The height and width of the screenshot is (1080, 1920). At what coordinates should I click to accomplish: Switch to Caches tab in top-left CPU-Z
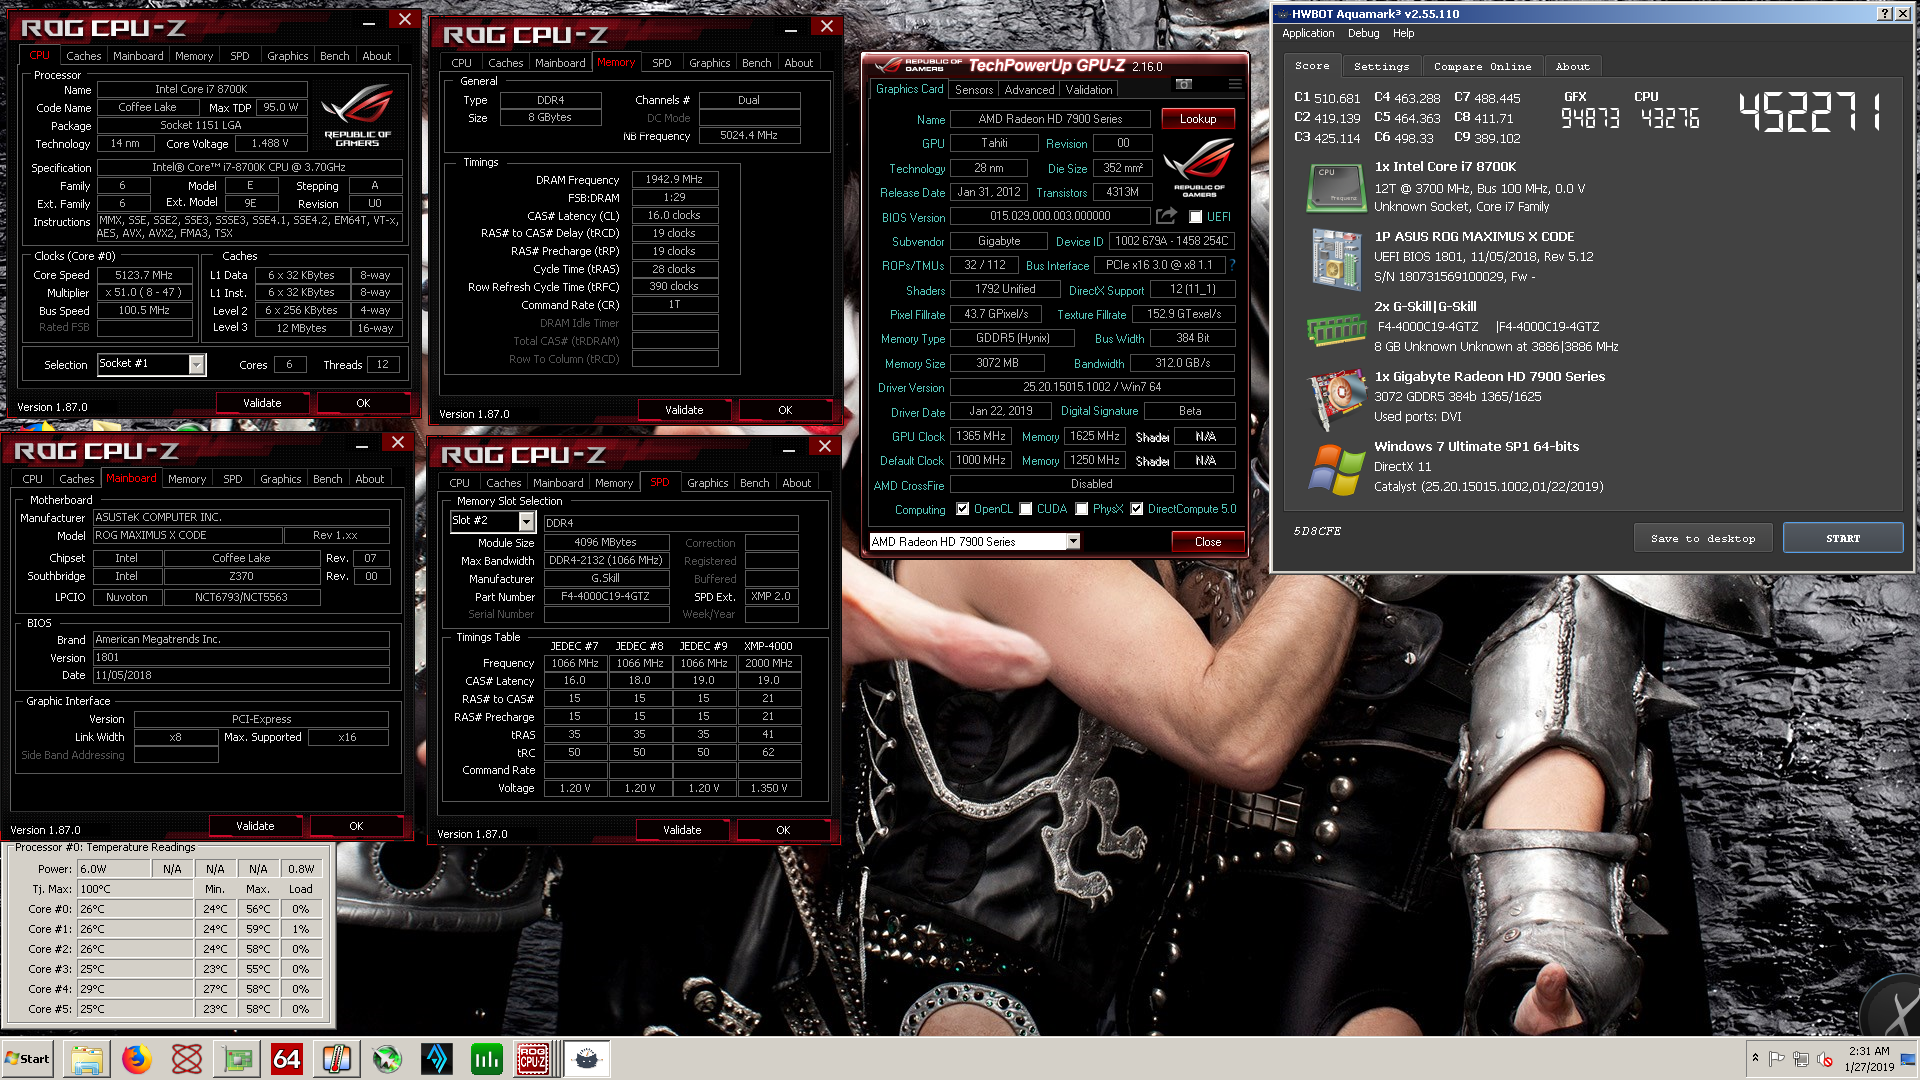point(84,56)
